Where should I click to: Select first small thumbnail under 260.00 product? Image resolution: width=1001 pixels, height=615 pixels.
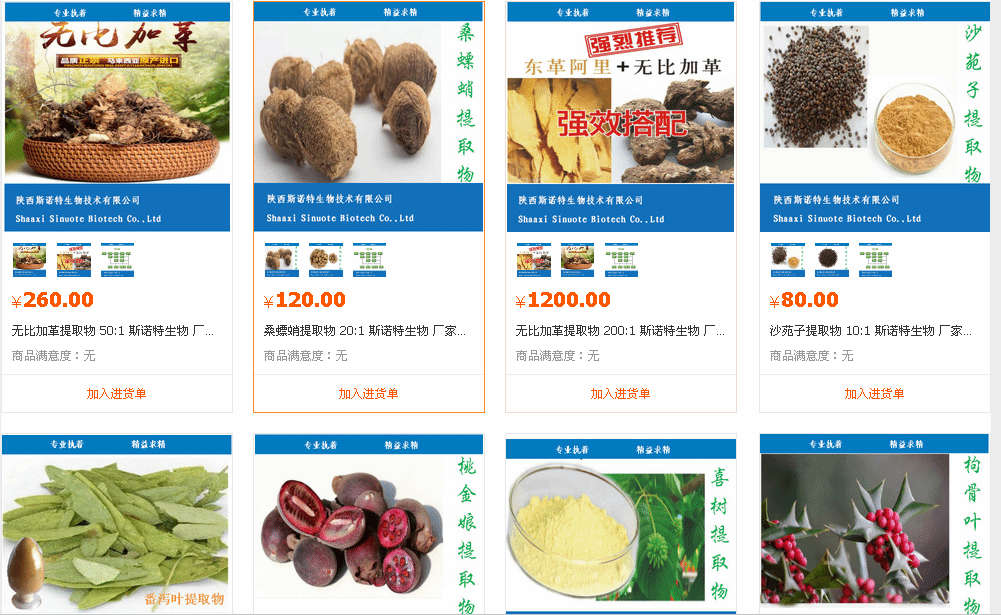29,259
